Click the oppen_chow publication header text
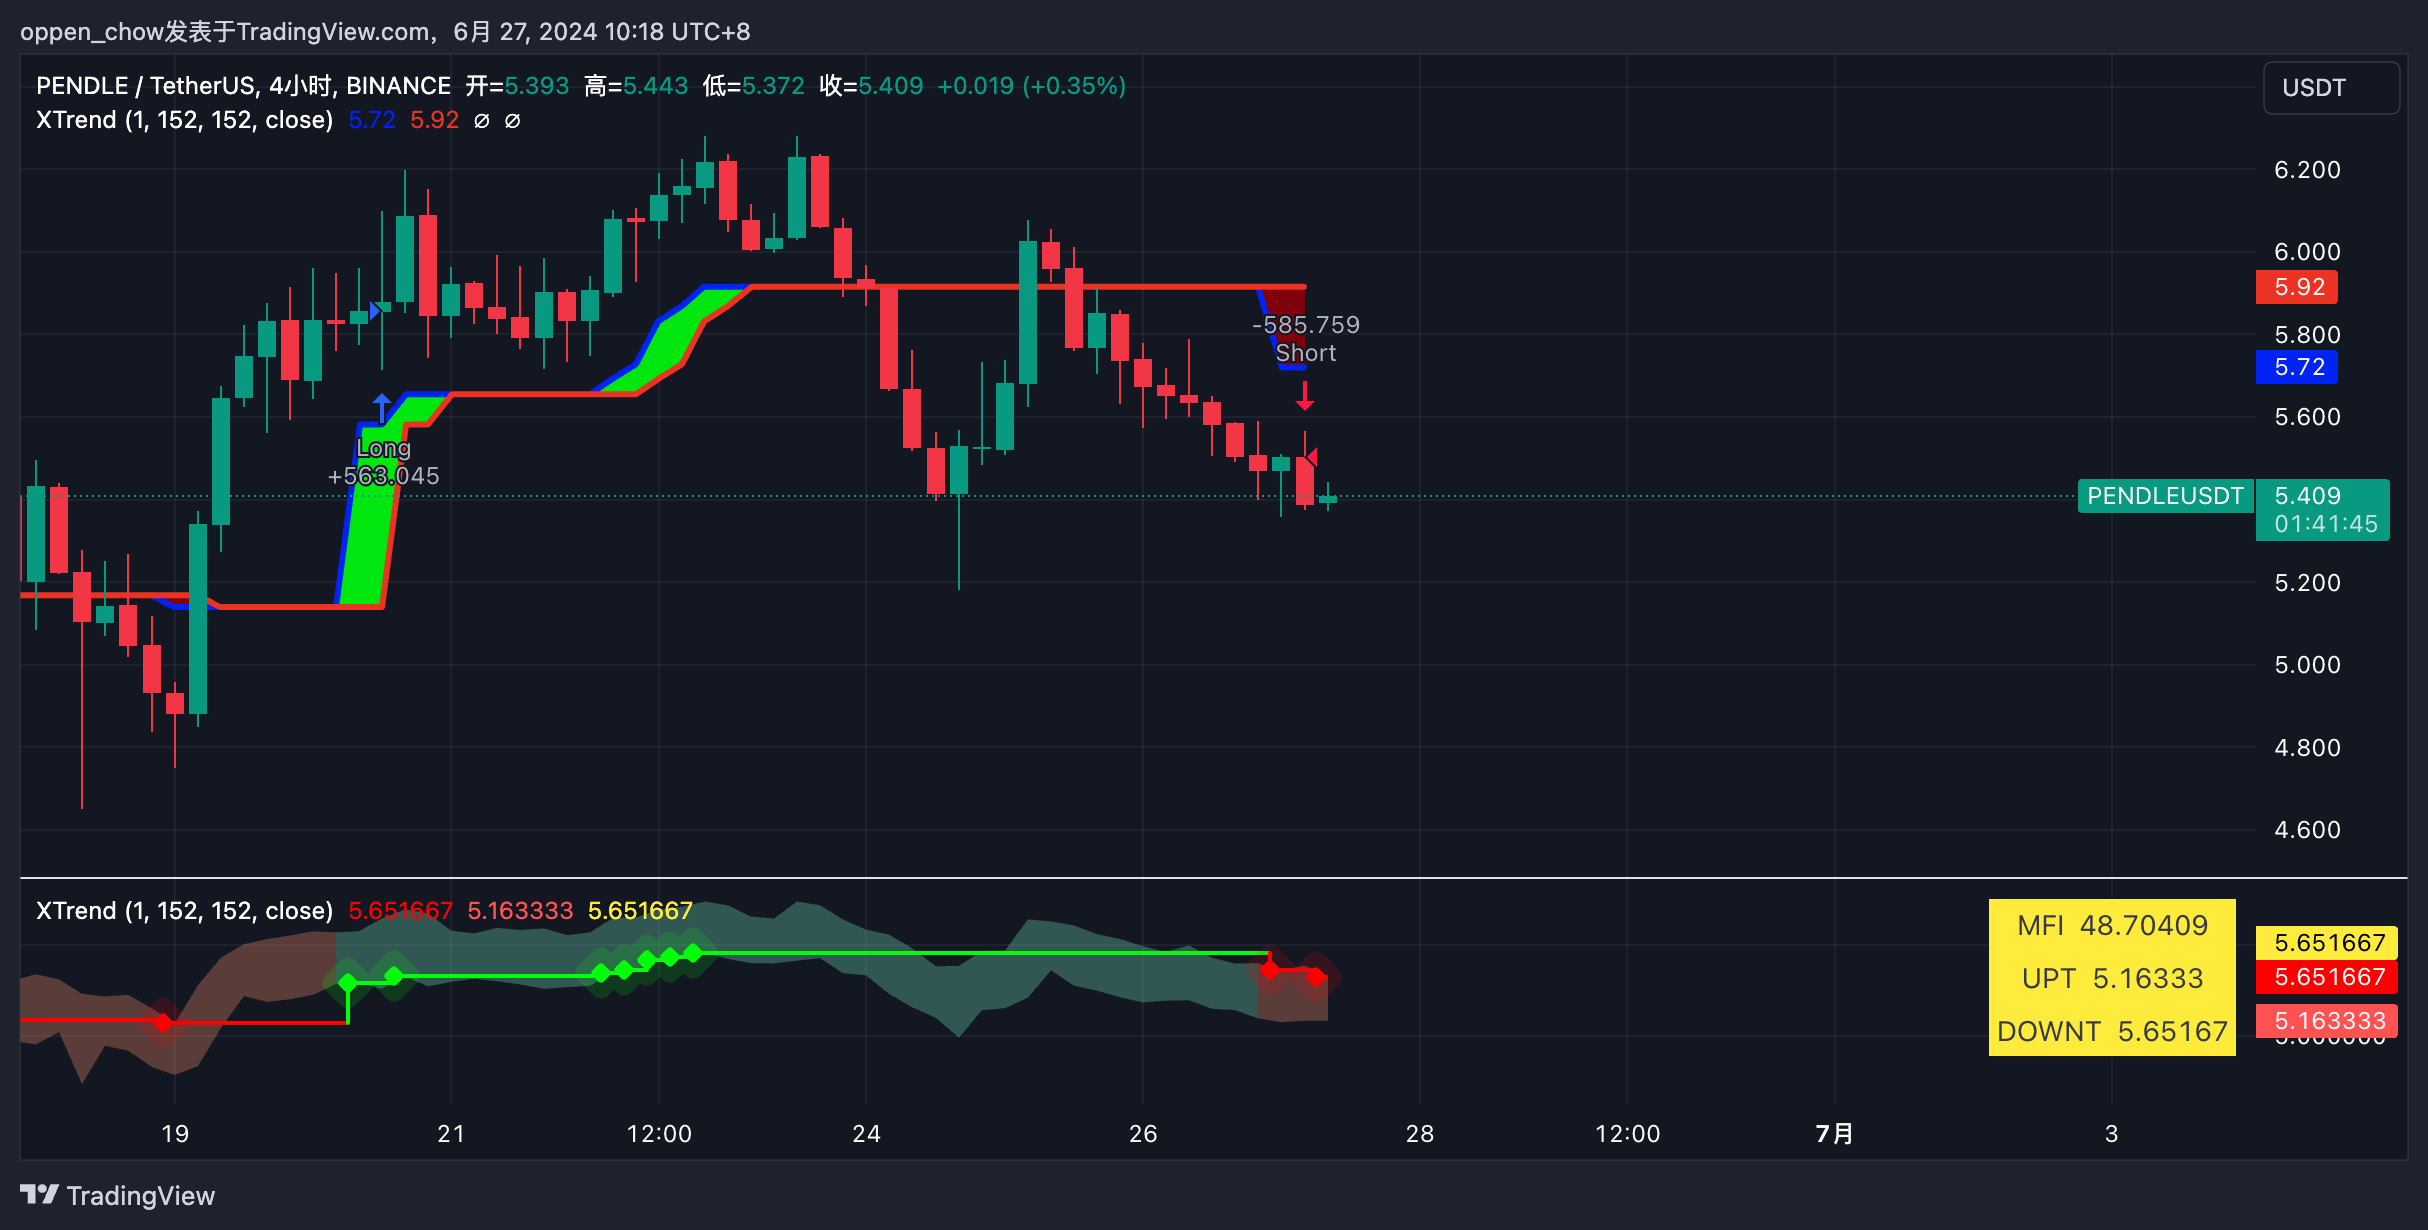This screenshot has height=1230, width=2428. 385,32
